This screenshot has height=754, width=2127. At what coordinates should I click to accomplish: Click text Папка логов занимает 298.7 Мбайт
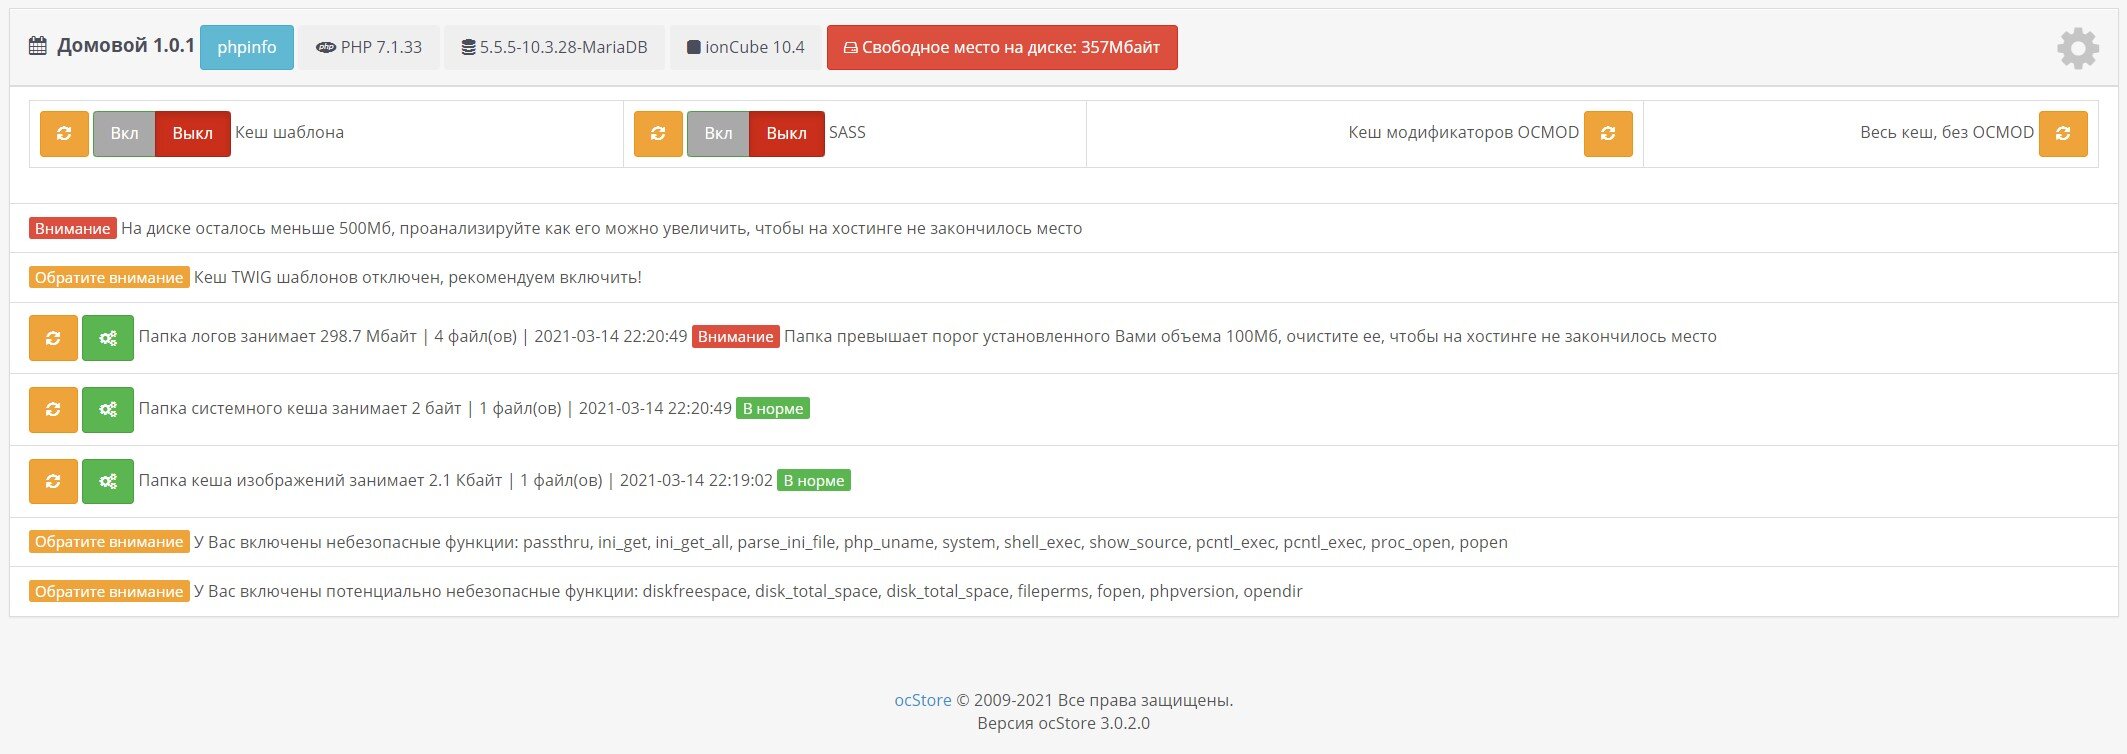pos(278,336)
